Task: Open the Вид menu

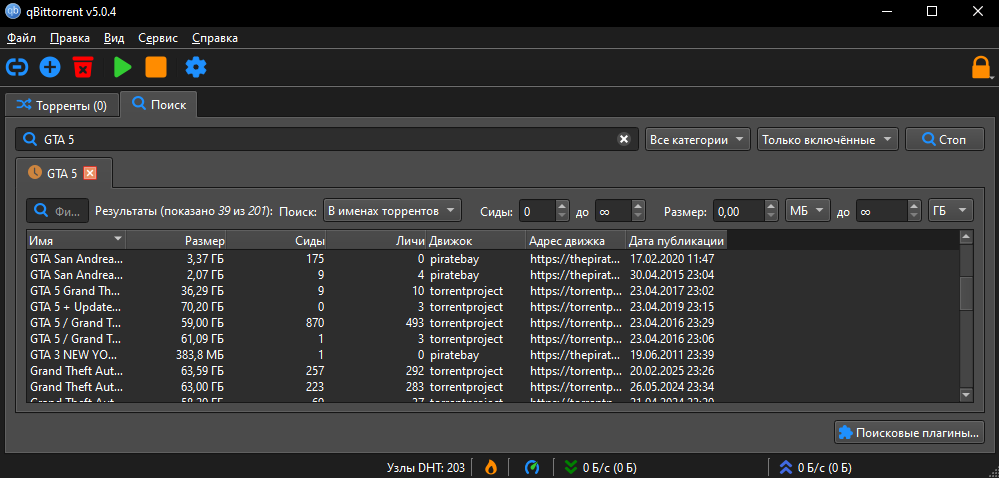Action: [x=114, y=38]
